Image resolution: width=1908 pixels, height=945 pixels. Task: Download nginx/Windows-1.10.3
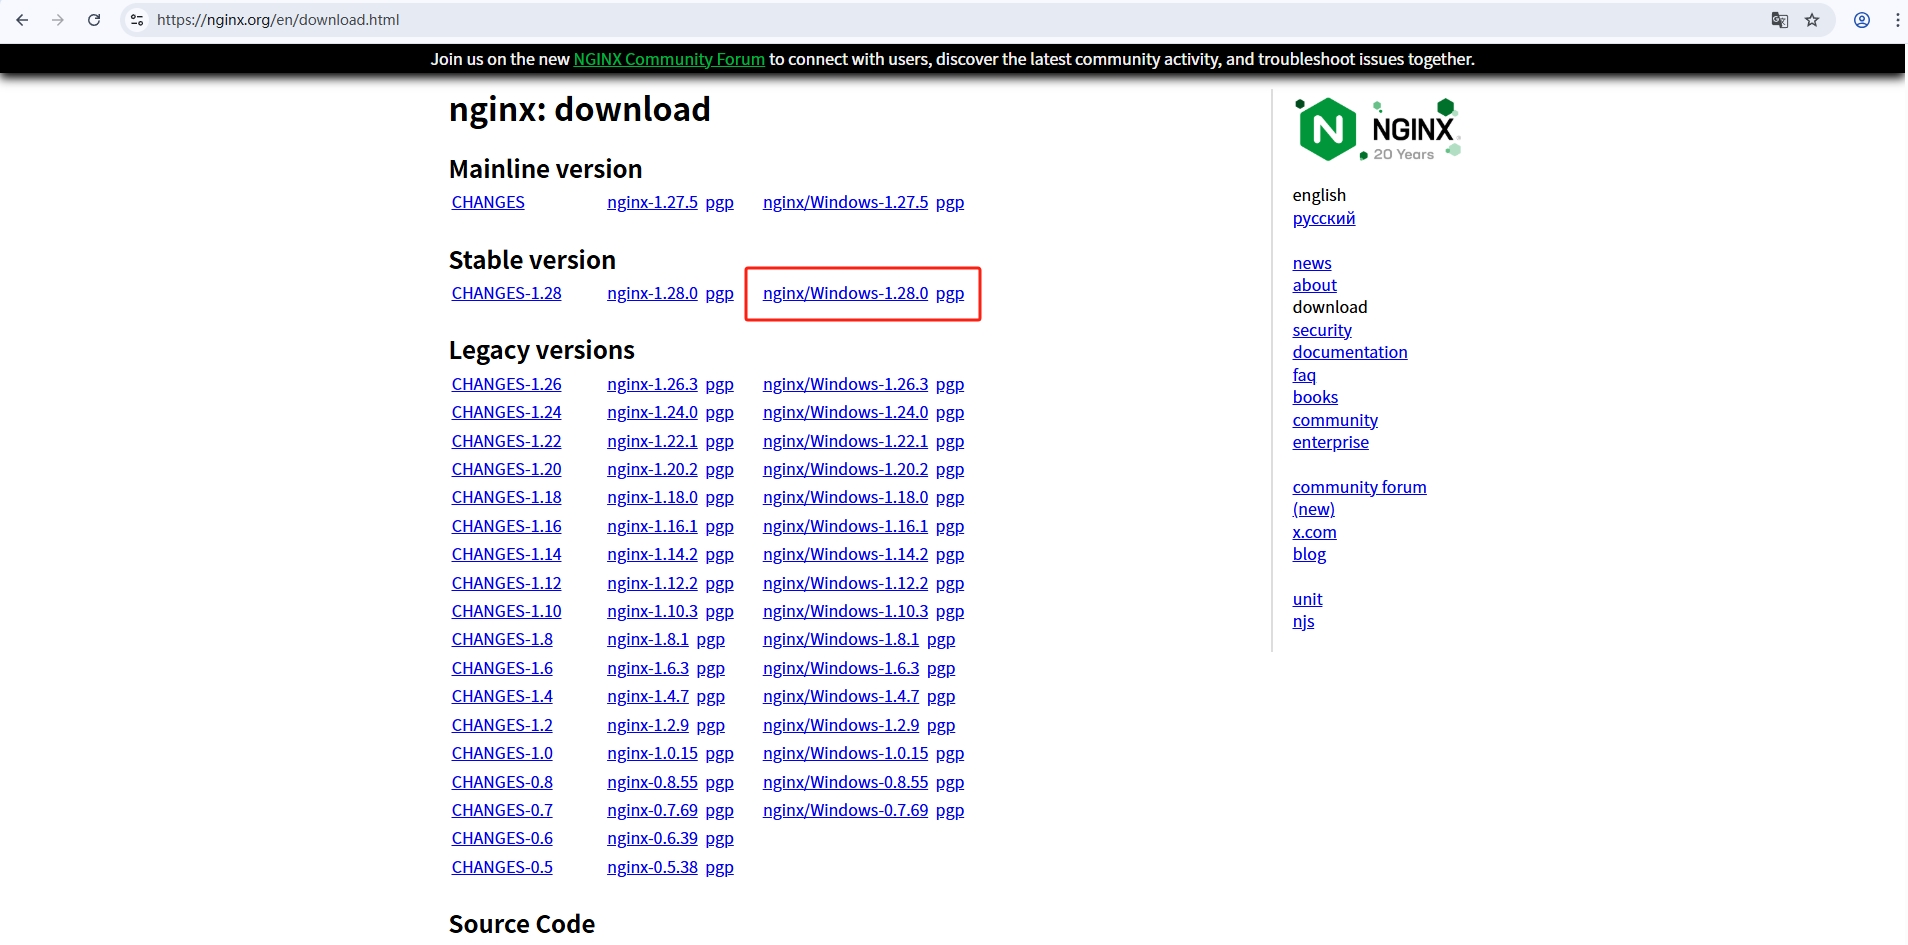tap(845, 611)
